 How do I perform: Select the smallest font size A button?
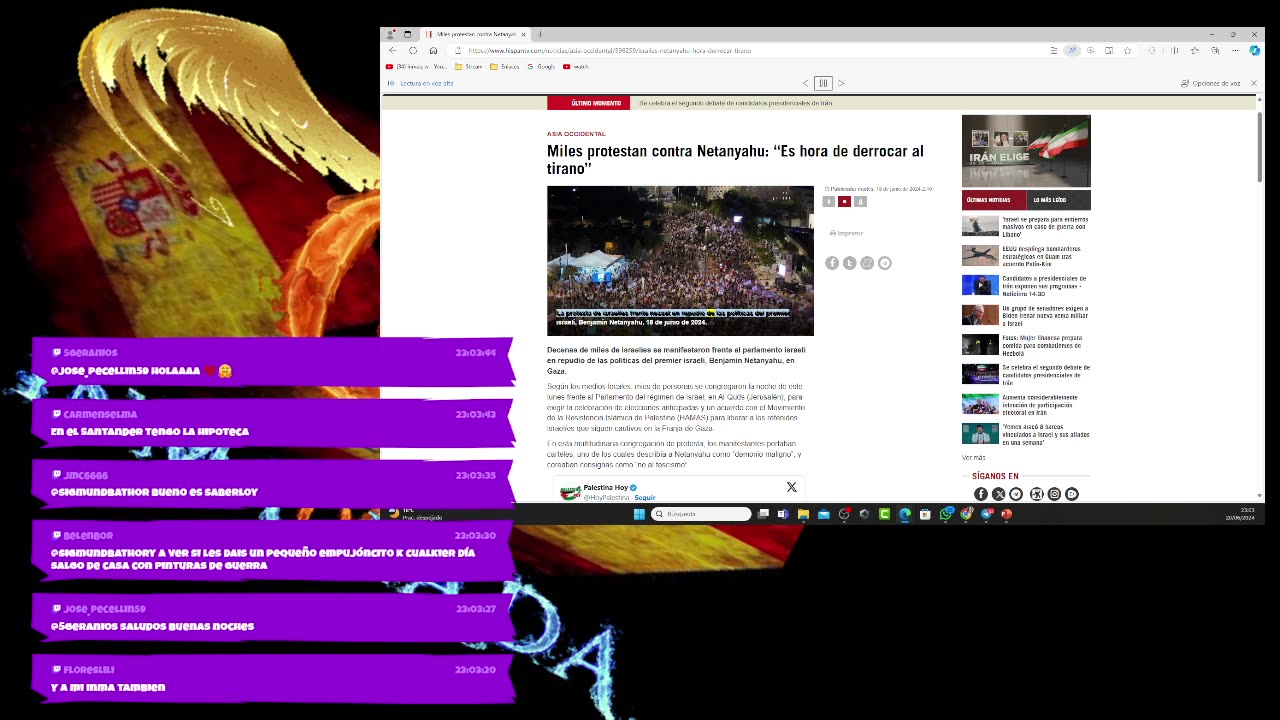828,201
